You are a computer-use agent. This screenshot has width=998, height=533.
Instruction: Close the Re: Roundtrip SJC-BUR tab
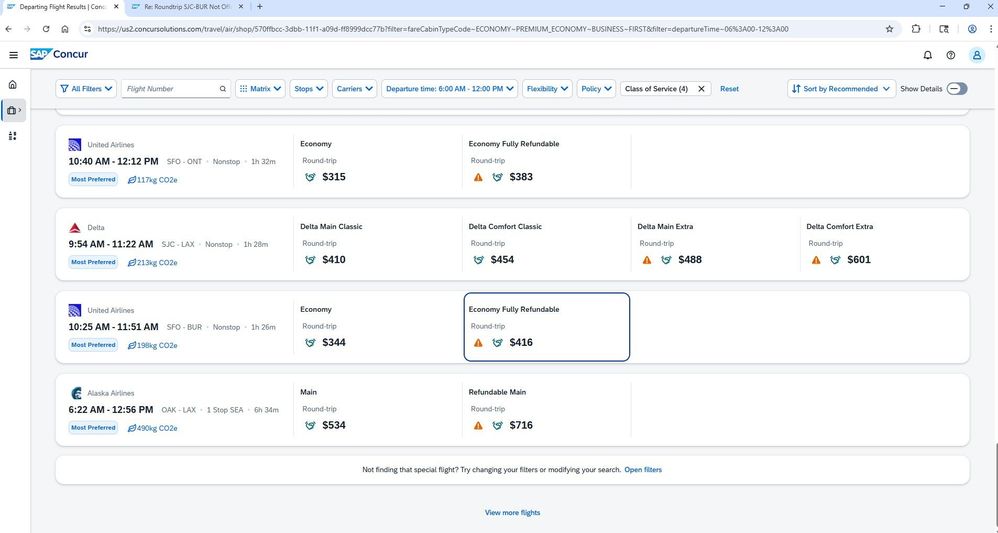click(241, 7)
